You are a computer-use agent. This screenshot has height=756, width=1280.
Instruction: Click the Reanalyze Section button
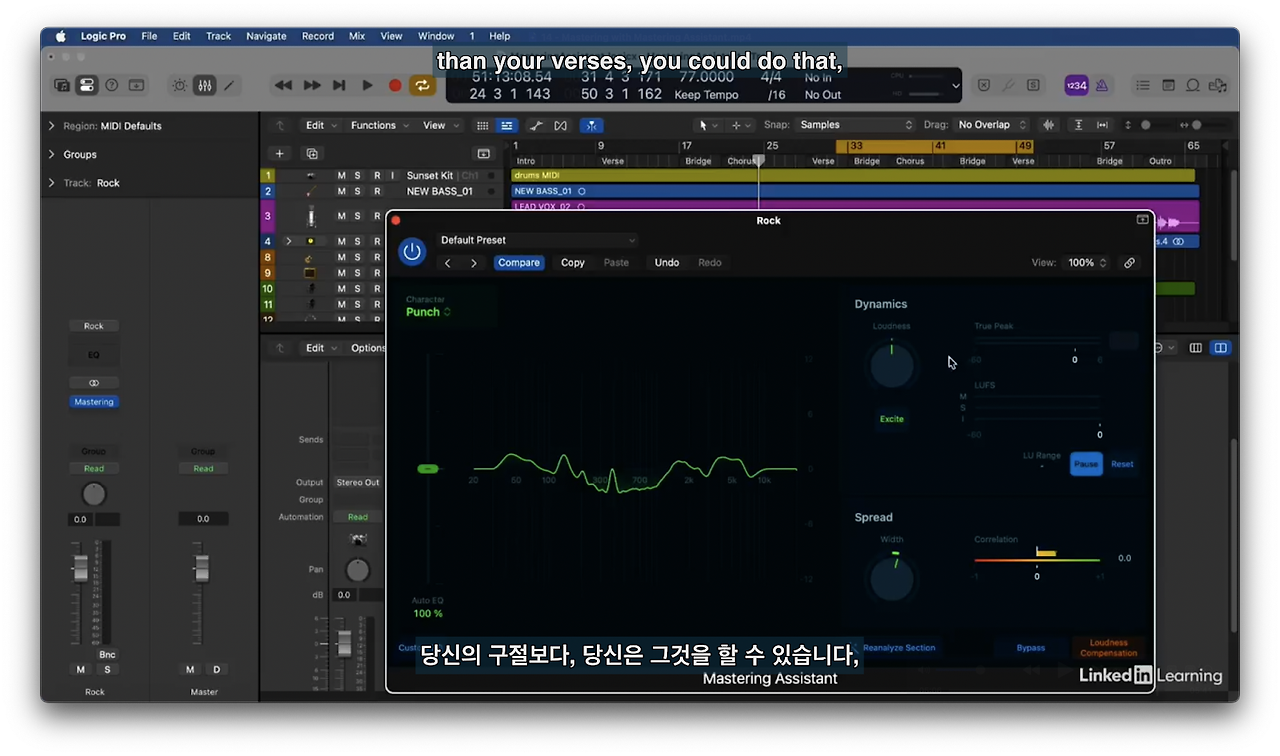point(899,648)
